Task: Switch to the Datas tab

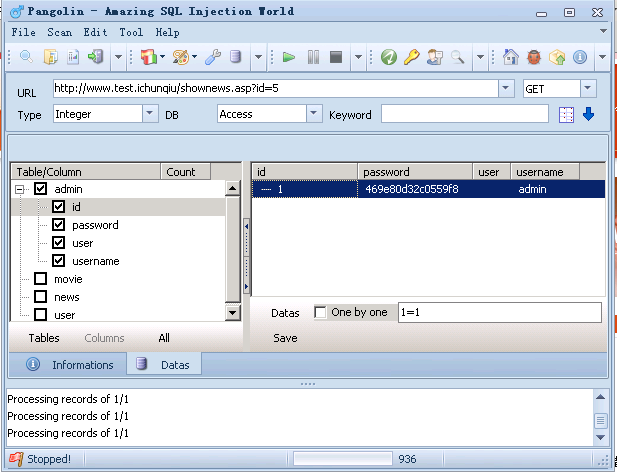Action: click(164, 364)
